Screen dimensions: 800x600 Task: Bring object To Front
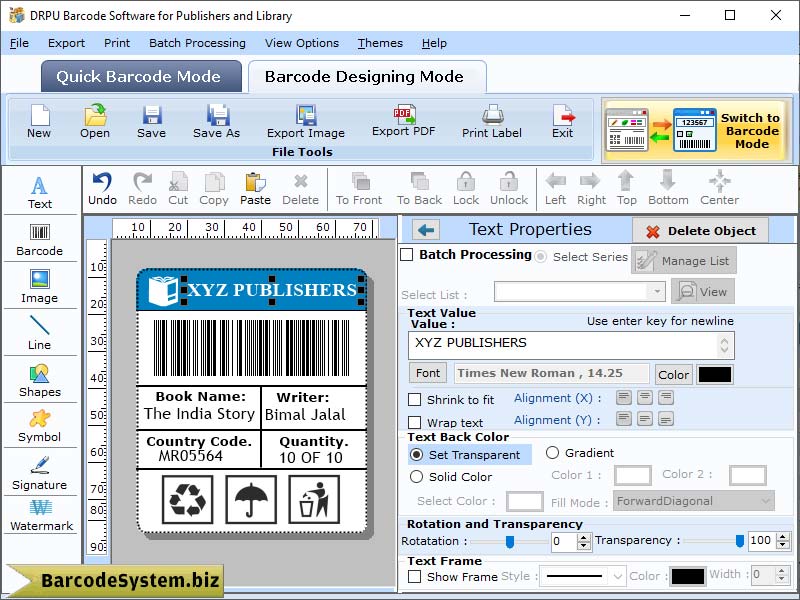click(x=358, y=188)
